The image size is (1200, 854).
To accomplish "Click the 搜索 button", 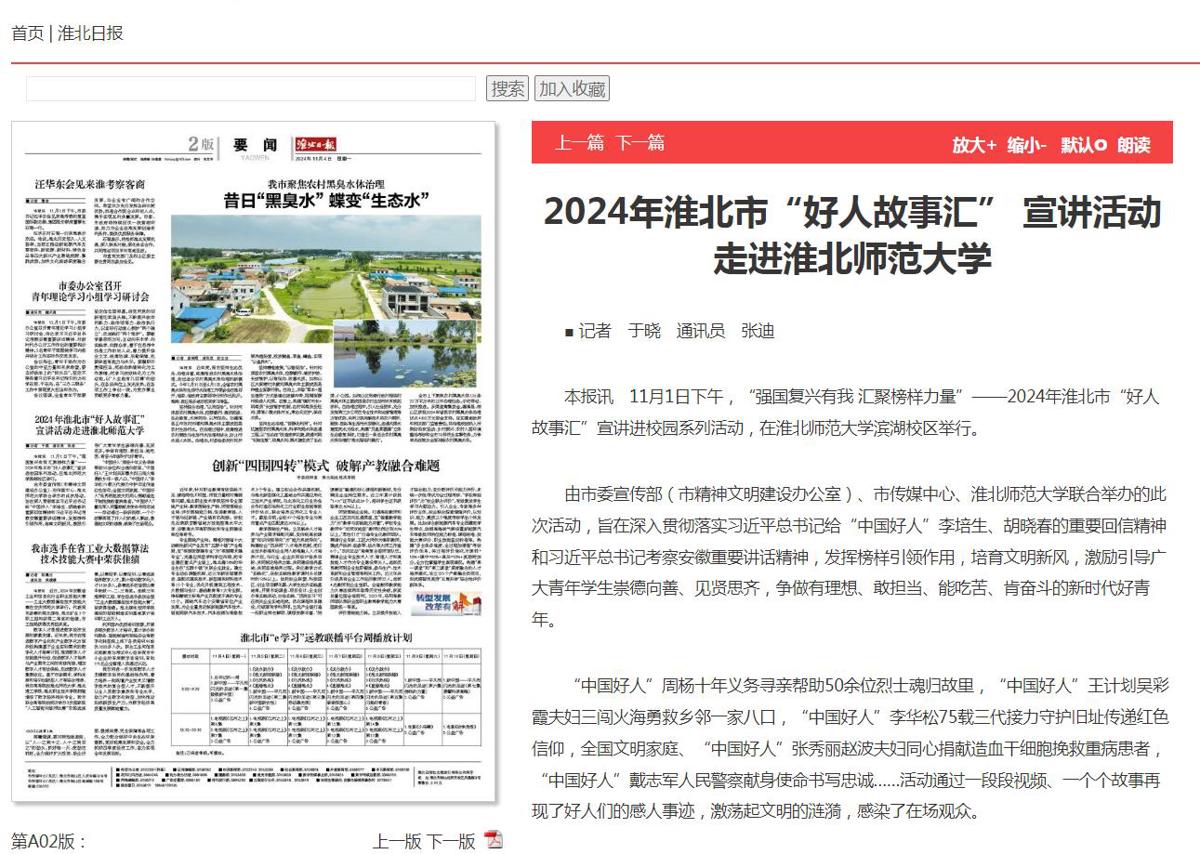I will click(507, 89).
